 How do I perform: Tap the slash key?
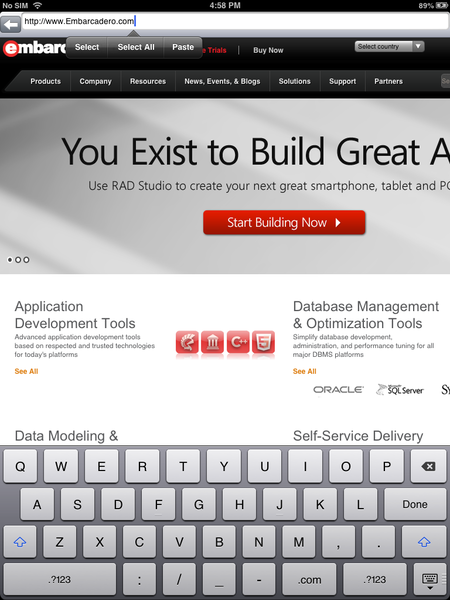[179, 580]
